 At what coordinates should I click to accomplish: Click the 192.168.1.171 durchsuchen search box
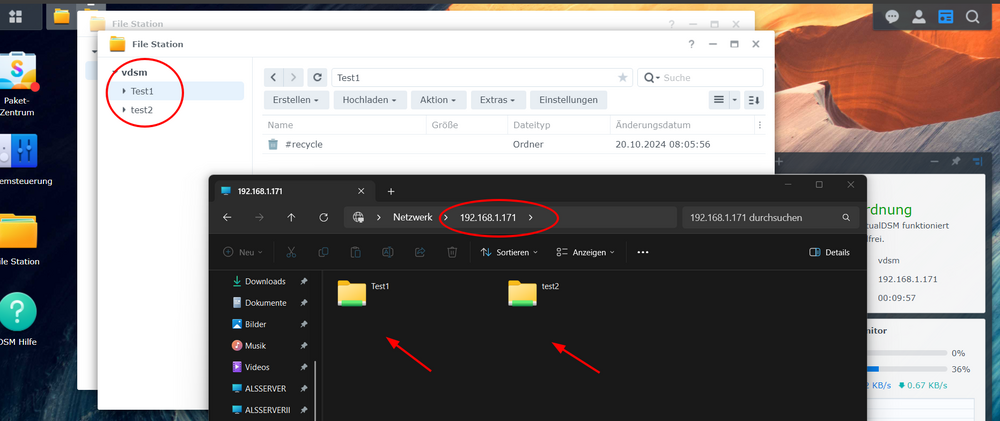(770, 218)
